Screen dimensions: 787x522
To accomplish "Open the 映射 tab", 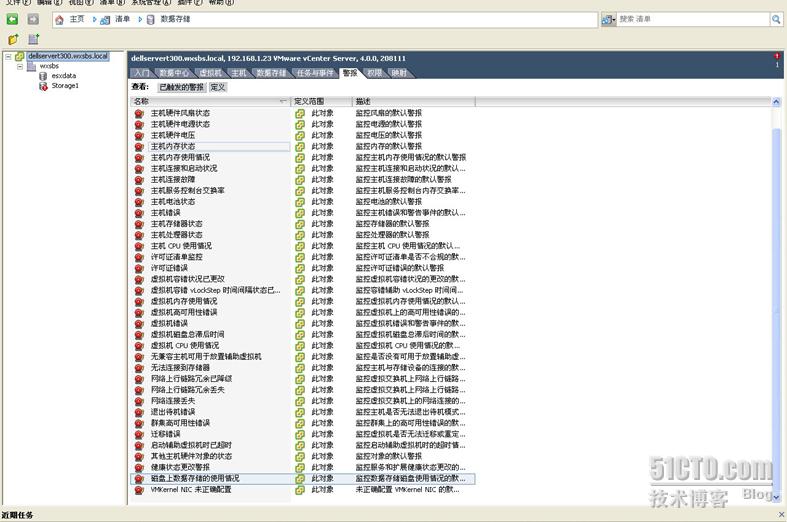I will (399, 73).
